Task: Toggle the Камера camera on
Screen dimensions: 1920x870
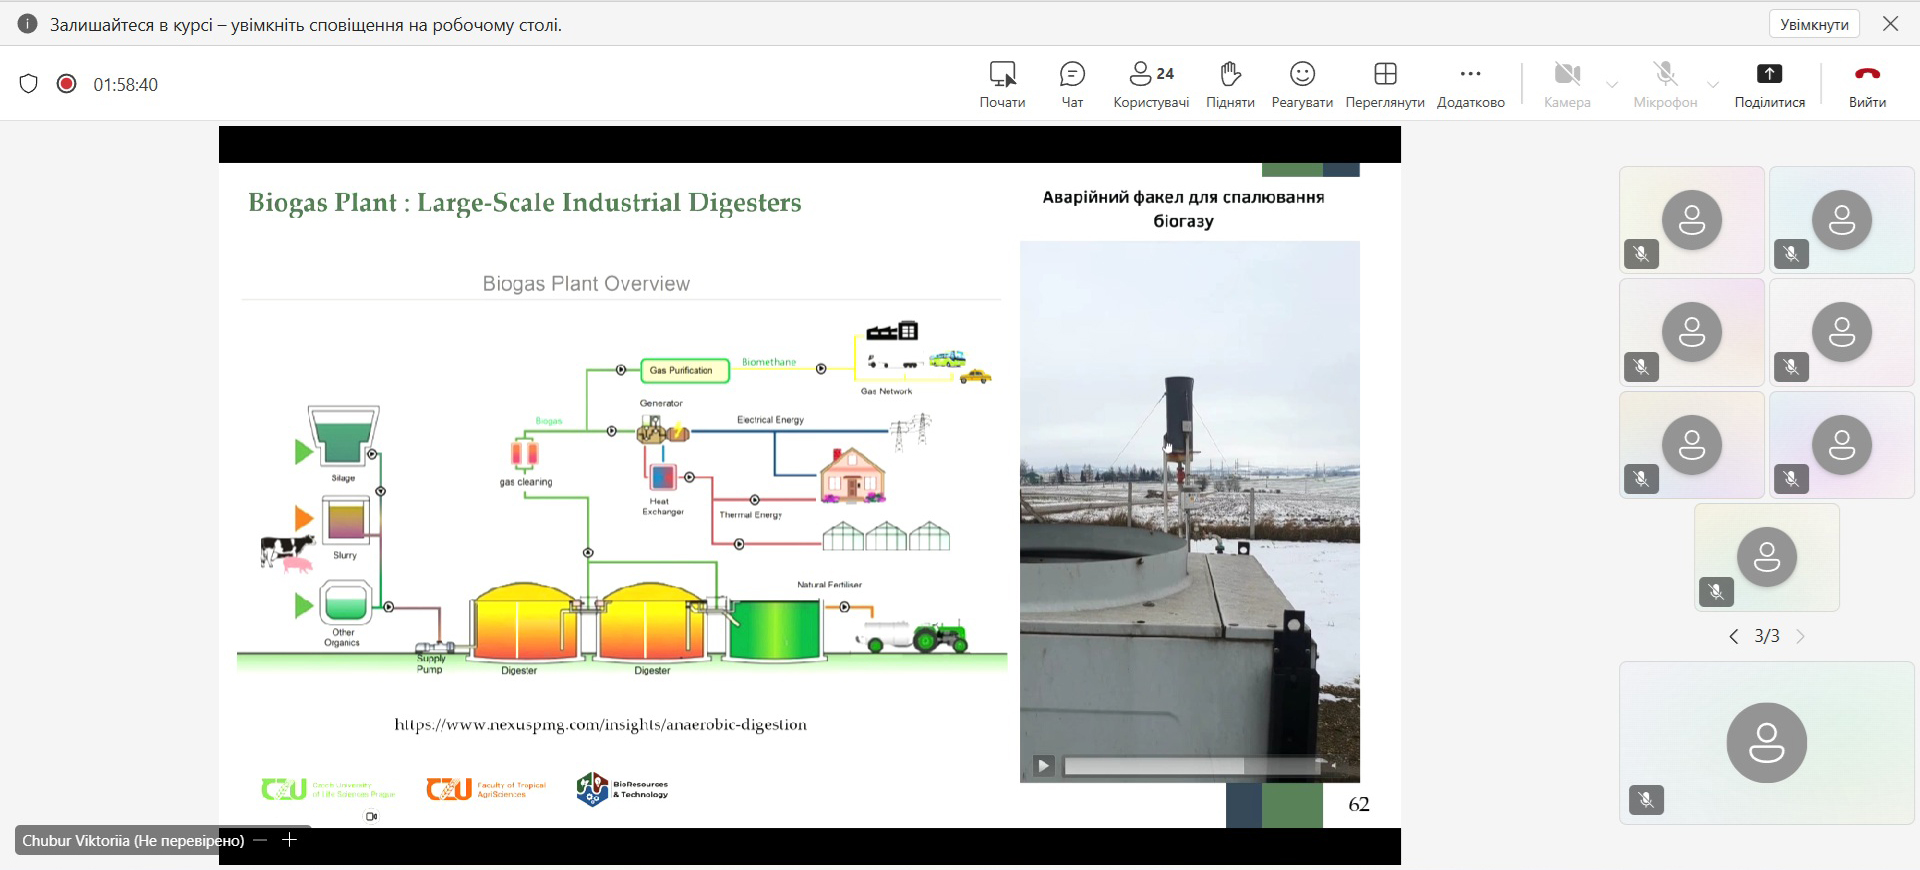Action: pyautogui.click(x=1567, y=84)
